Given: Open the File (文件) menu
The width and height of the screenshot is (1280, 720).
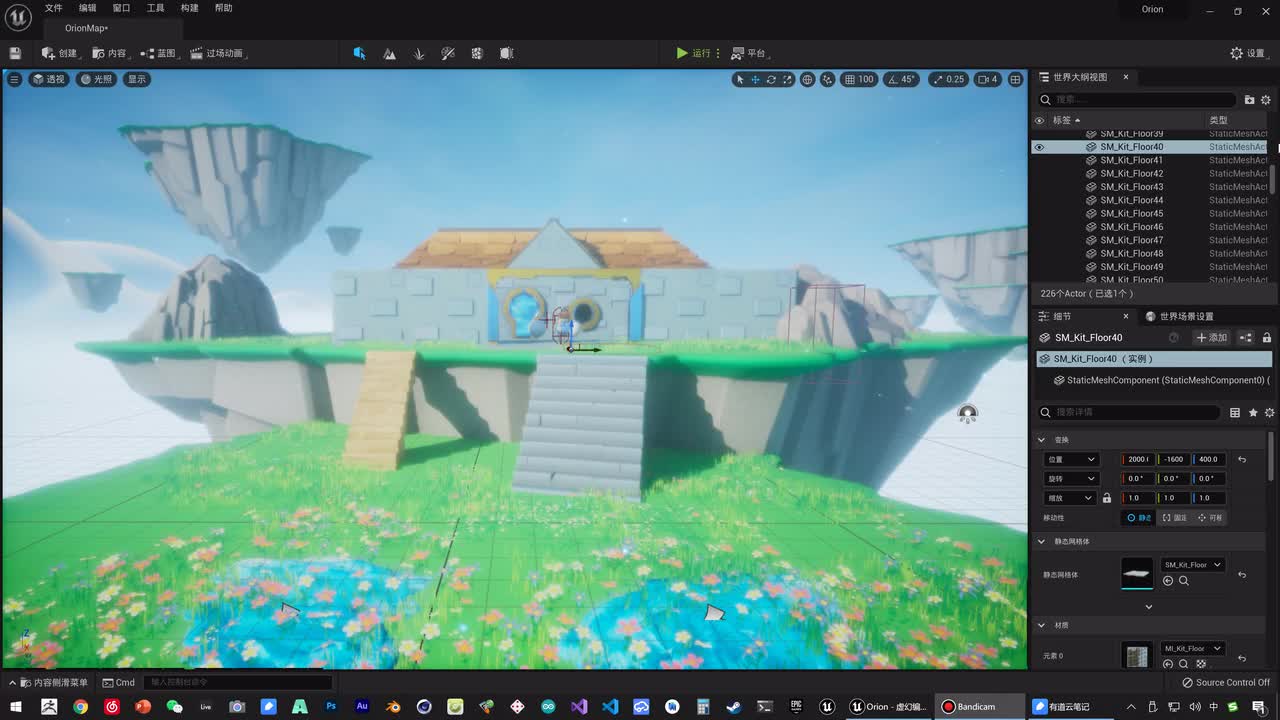Looking at the screenshot, I should 54,8.
